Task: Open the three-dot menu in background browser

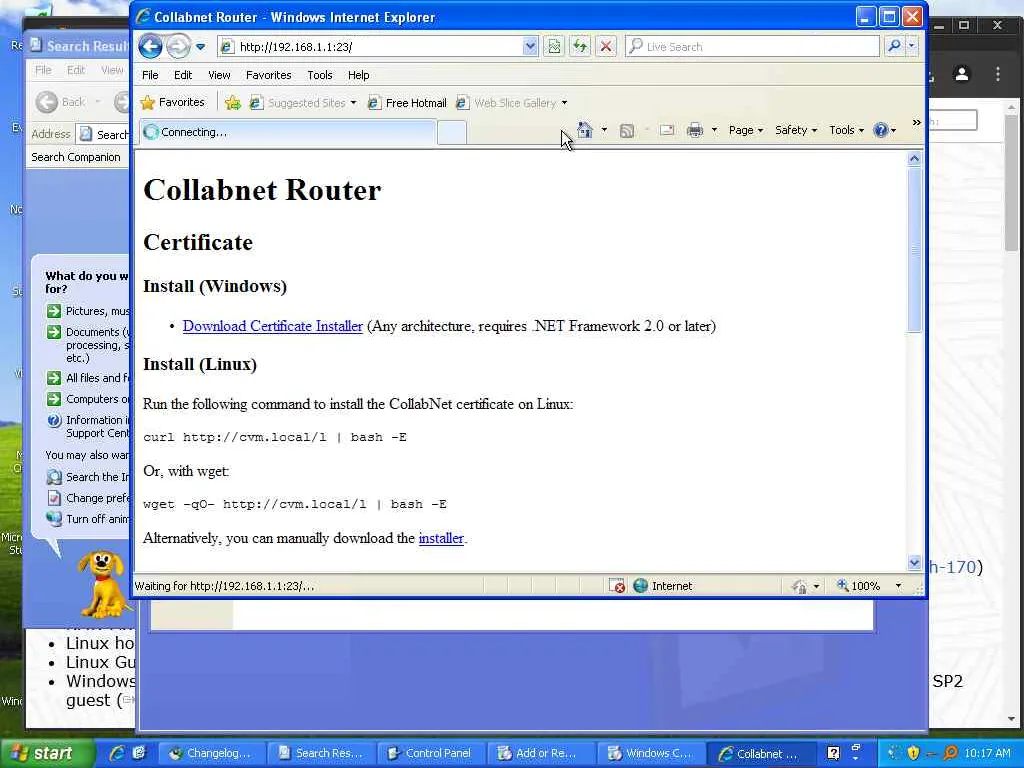Action: [998, 74]
